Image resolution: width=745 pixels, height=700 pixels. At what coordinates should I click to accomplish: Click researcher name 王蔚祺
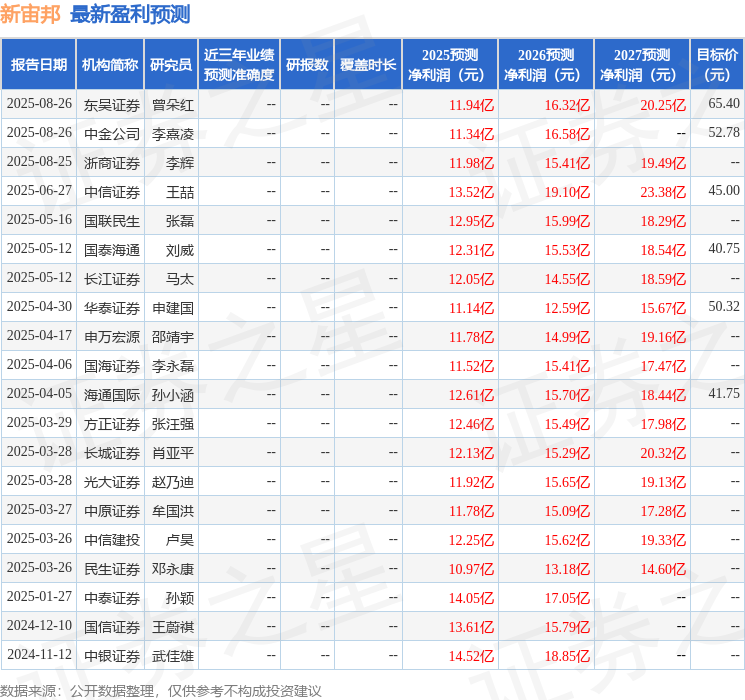click(173, 627)
